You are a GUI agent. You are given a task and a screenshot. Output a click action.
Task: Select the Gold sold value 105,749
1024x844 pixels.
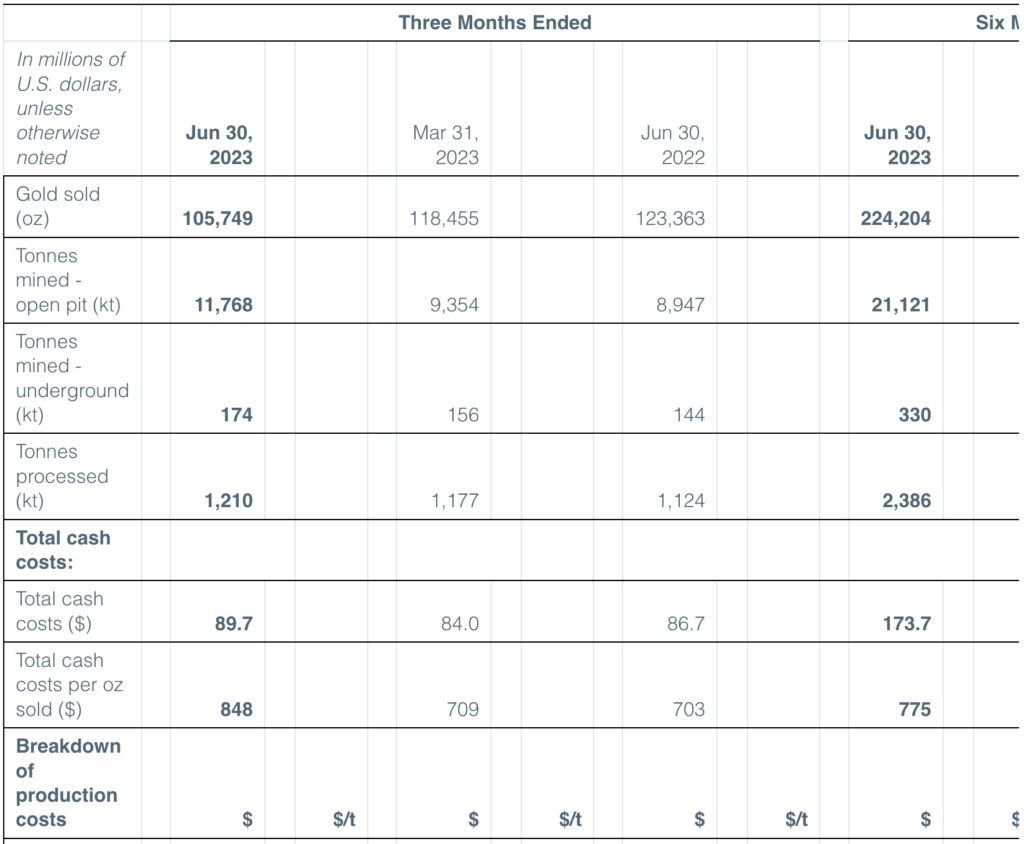tap(218, 218)
